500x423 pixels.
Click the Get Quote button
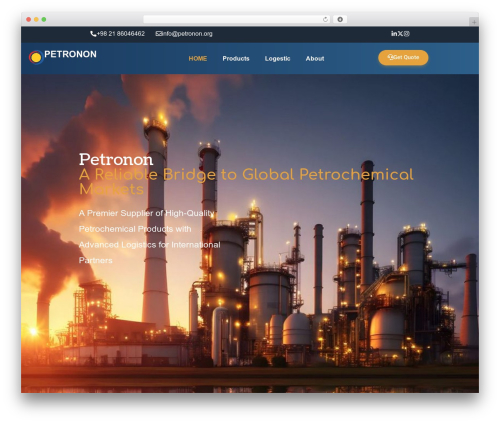tap(403, 57)
